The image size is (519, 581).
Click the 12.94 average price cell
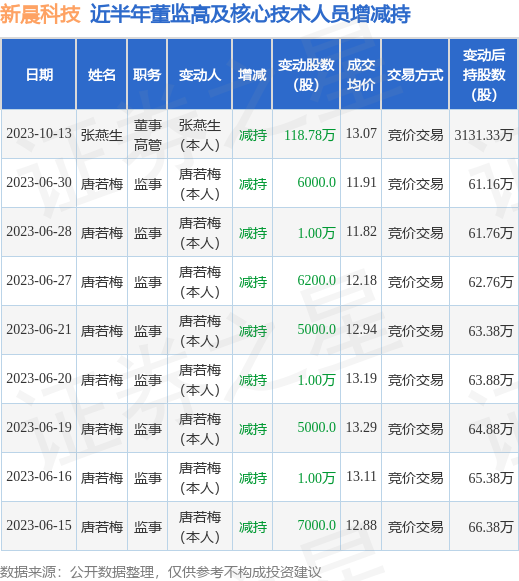click(x=361, y=329)
